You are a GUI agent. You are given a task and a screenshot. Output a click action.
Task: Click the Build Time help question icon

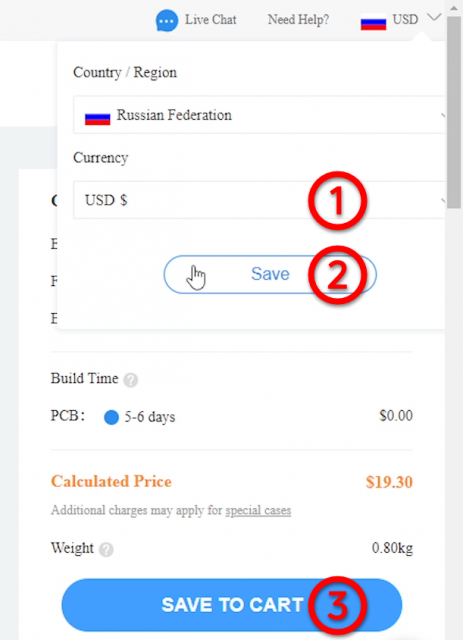131,380
